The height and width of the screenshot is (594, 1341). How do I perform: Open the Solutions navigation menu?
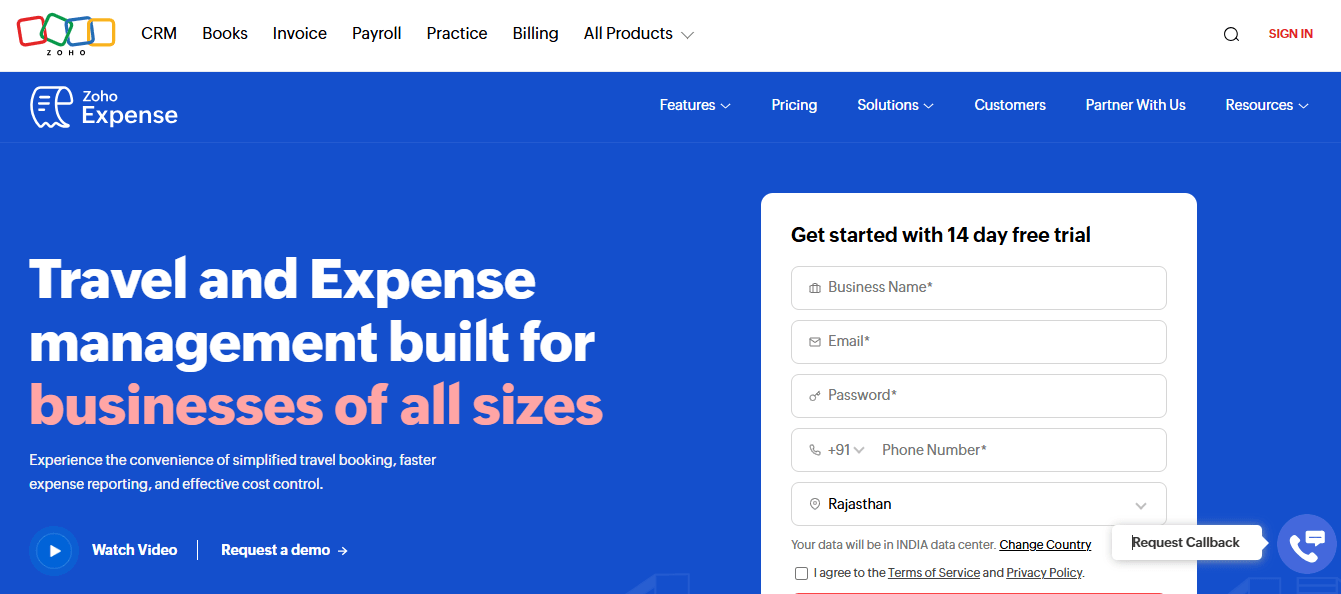click(x=894, y=104)
